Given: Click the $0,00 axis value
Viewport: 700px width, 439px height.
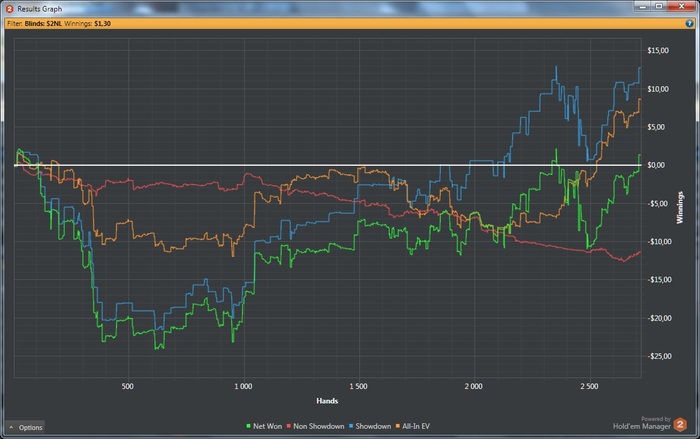Looking at the screenshot, I should pos(656,165).
